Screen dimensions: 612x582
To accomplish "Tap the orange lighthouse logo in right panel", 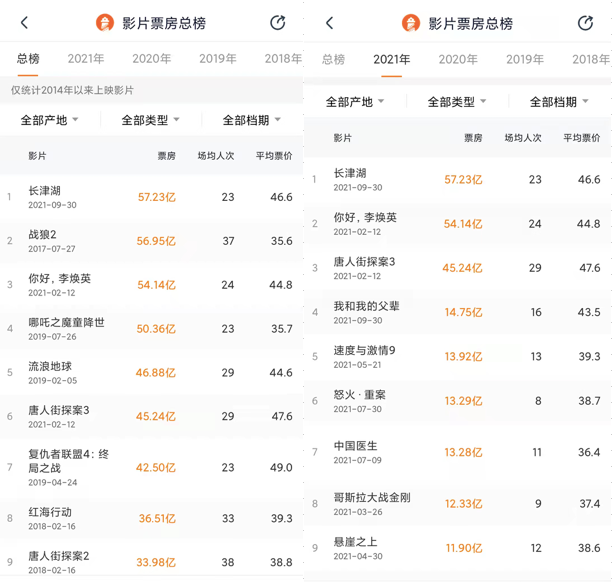I will pyautogui.click(x=411, y=23).
